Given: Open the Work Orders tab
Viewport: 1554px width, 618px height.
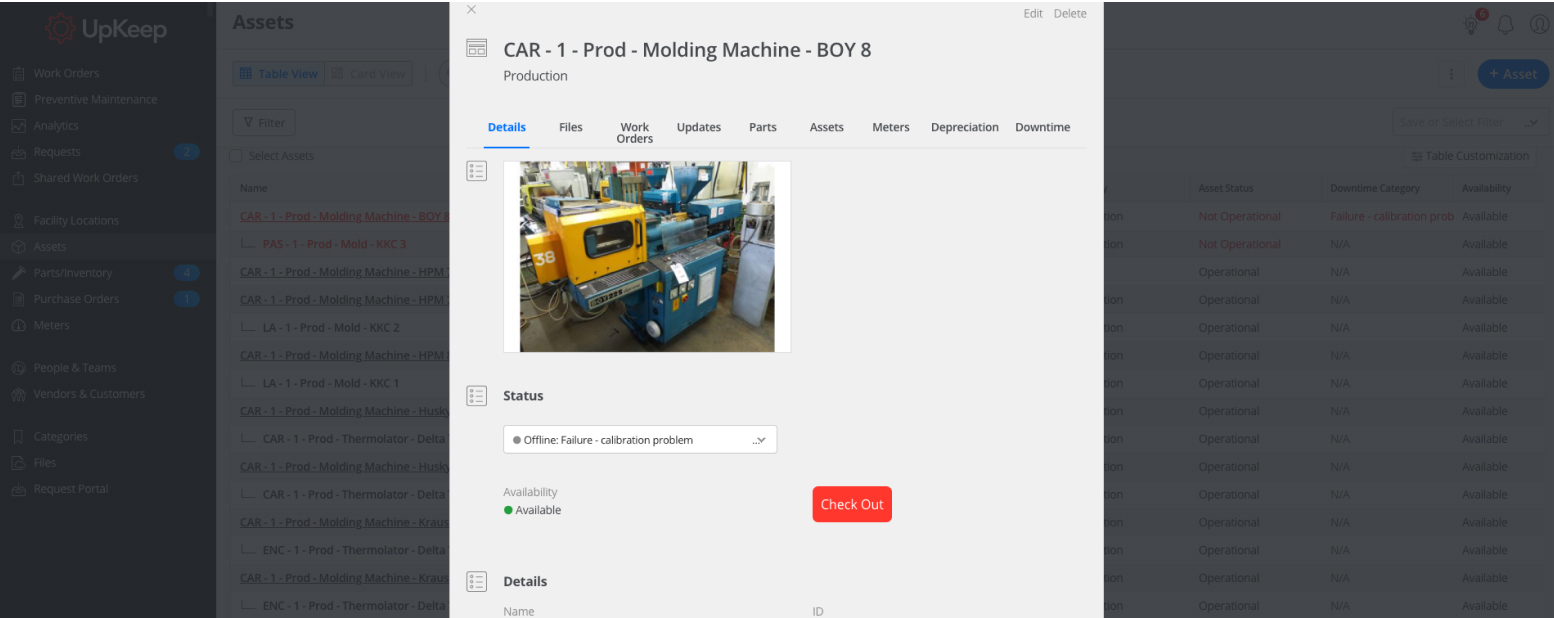Looking at the screenshot, I should pos(635,133).
